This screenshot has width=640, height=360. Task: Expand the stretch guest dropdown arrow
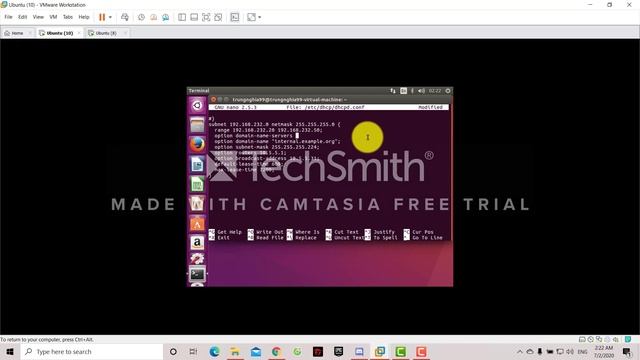[x=260, y=17]
